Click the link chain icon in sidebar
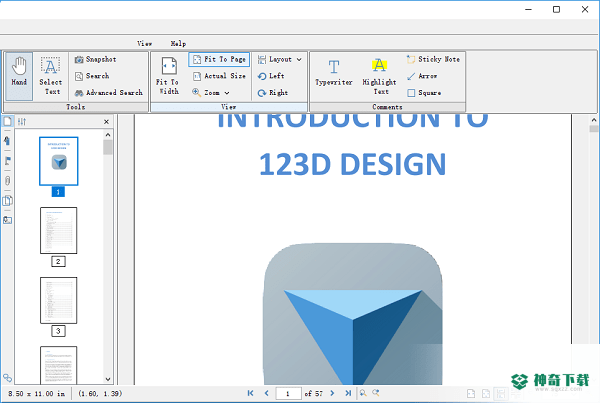The width and height of the screenshot is (600, 403). pyautogui.click(x=7, y=378)
